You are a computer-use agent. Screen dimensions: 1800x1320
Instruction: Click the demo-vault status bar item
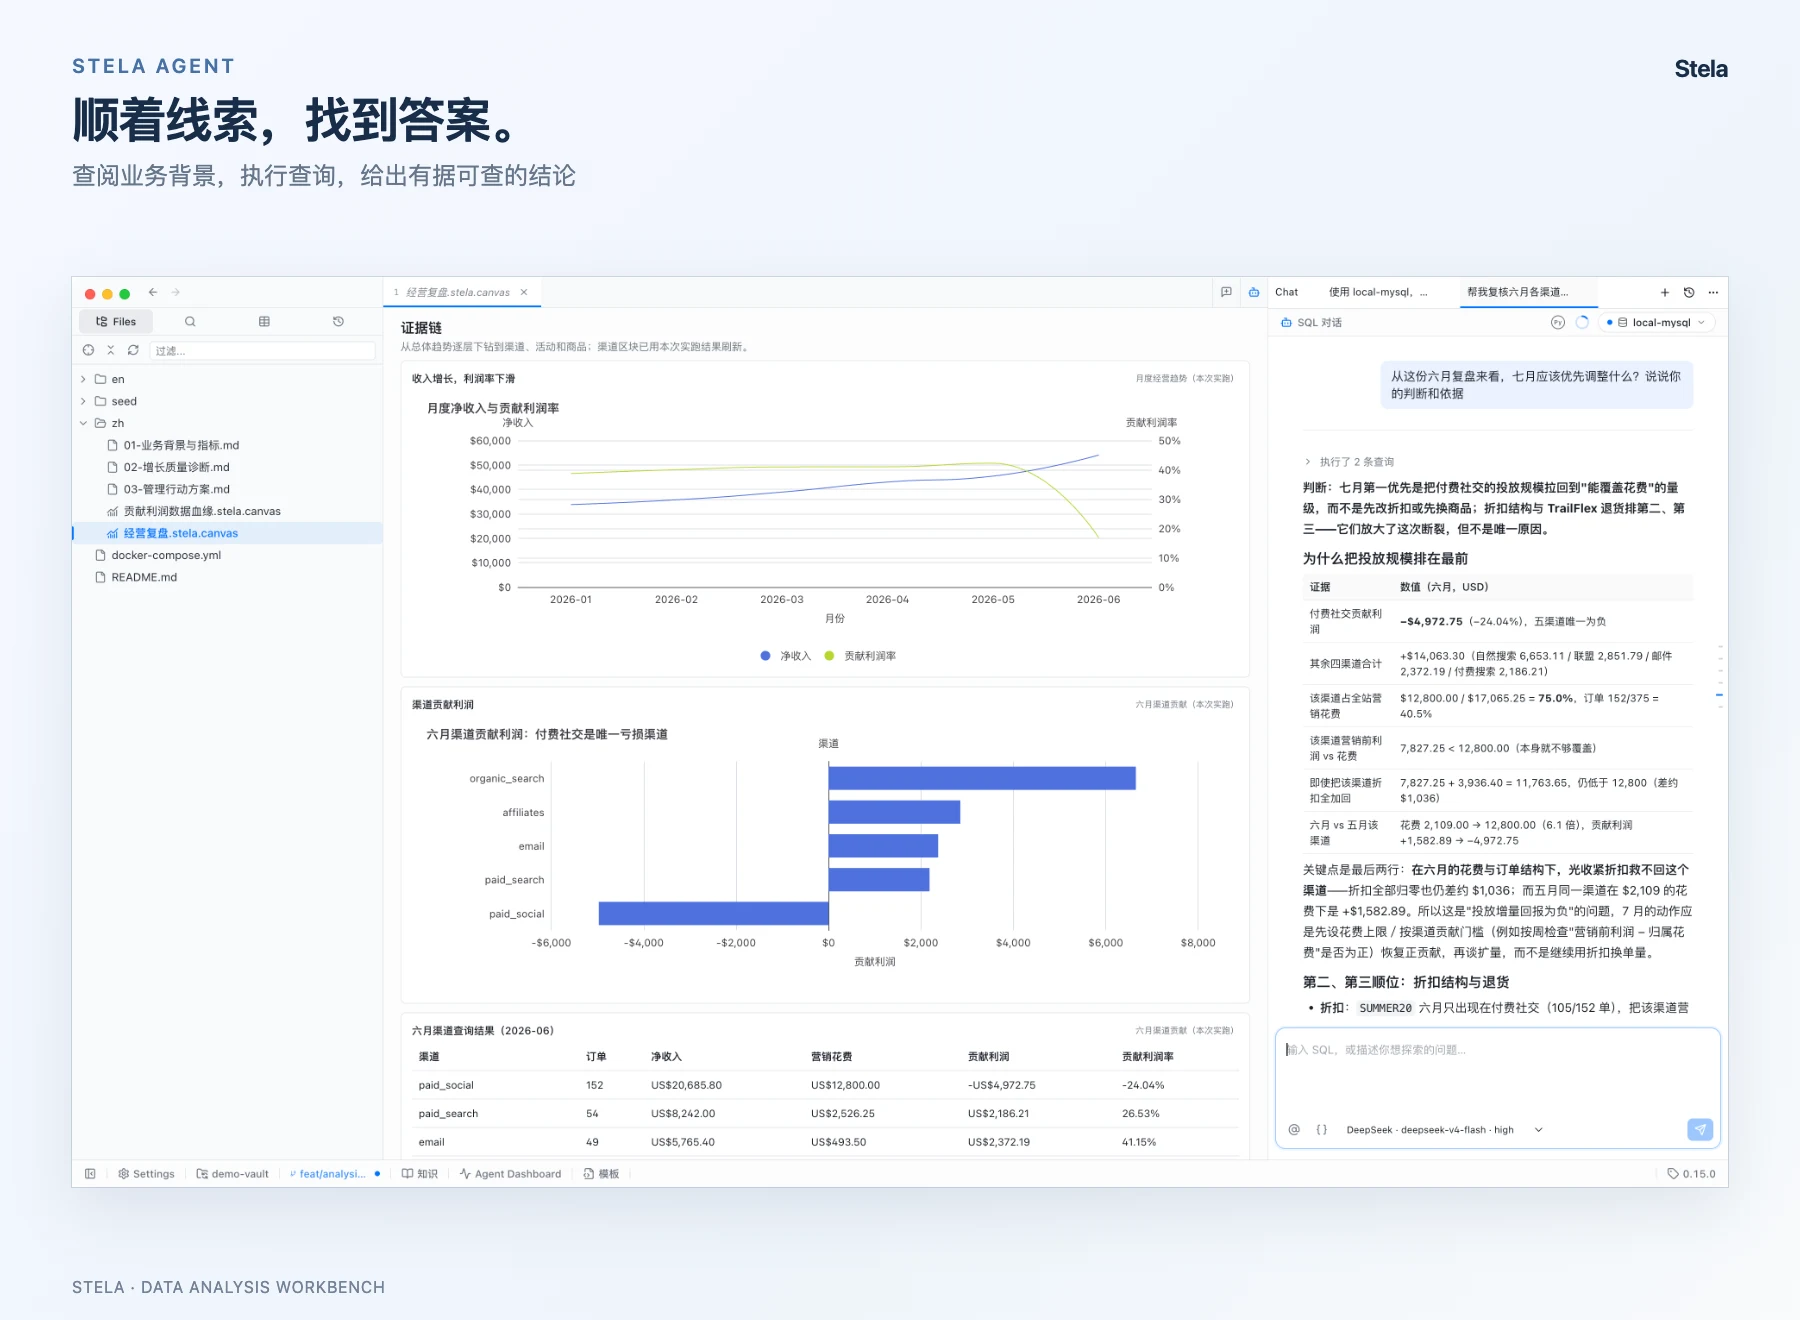coord(232,1174)
